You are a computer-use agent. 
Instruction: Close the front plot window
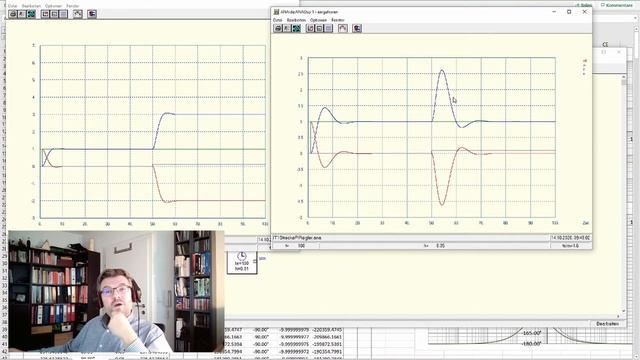(x=584, y=12)
